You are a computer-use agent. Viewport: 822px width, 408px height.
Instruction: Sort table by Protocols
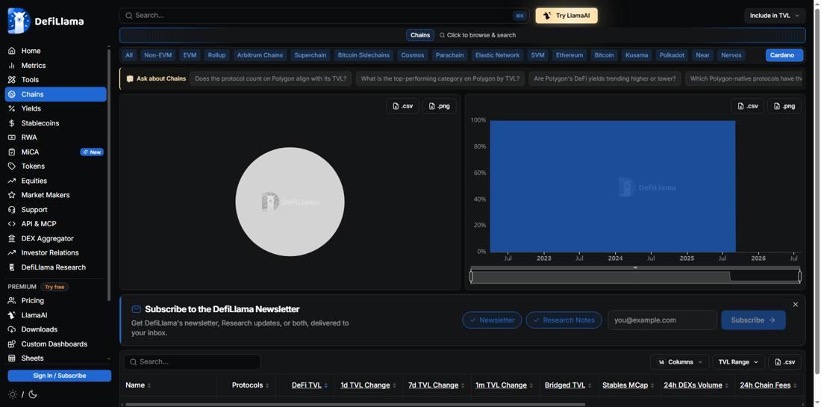[250, 385]
